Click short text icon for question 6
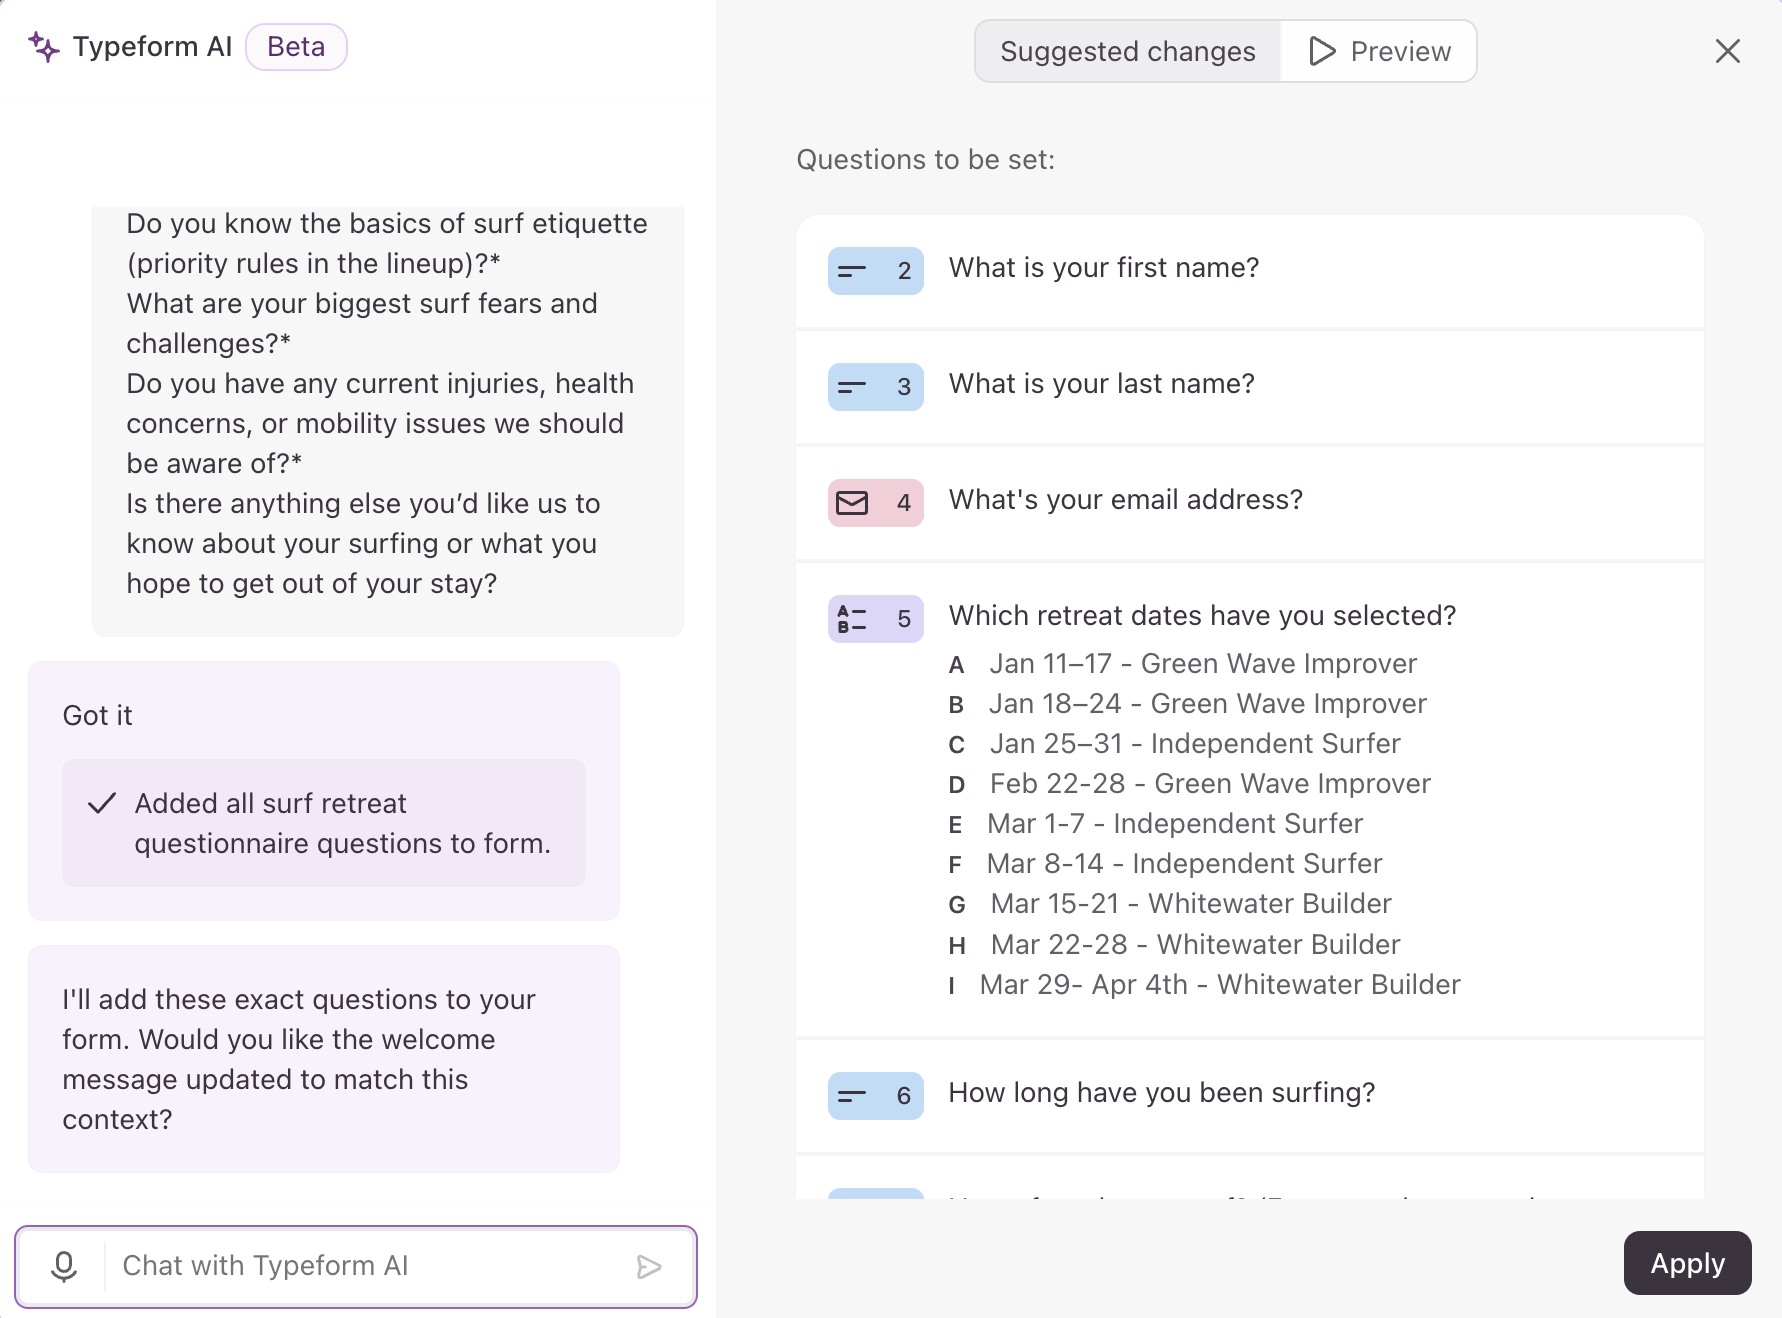Screen dimensions: 1782x1318 (852, 1096)
